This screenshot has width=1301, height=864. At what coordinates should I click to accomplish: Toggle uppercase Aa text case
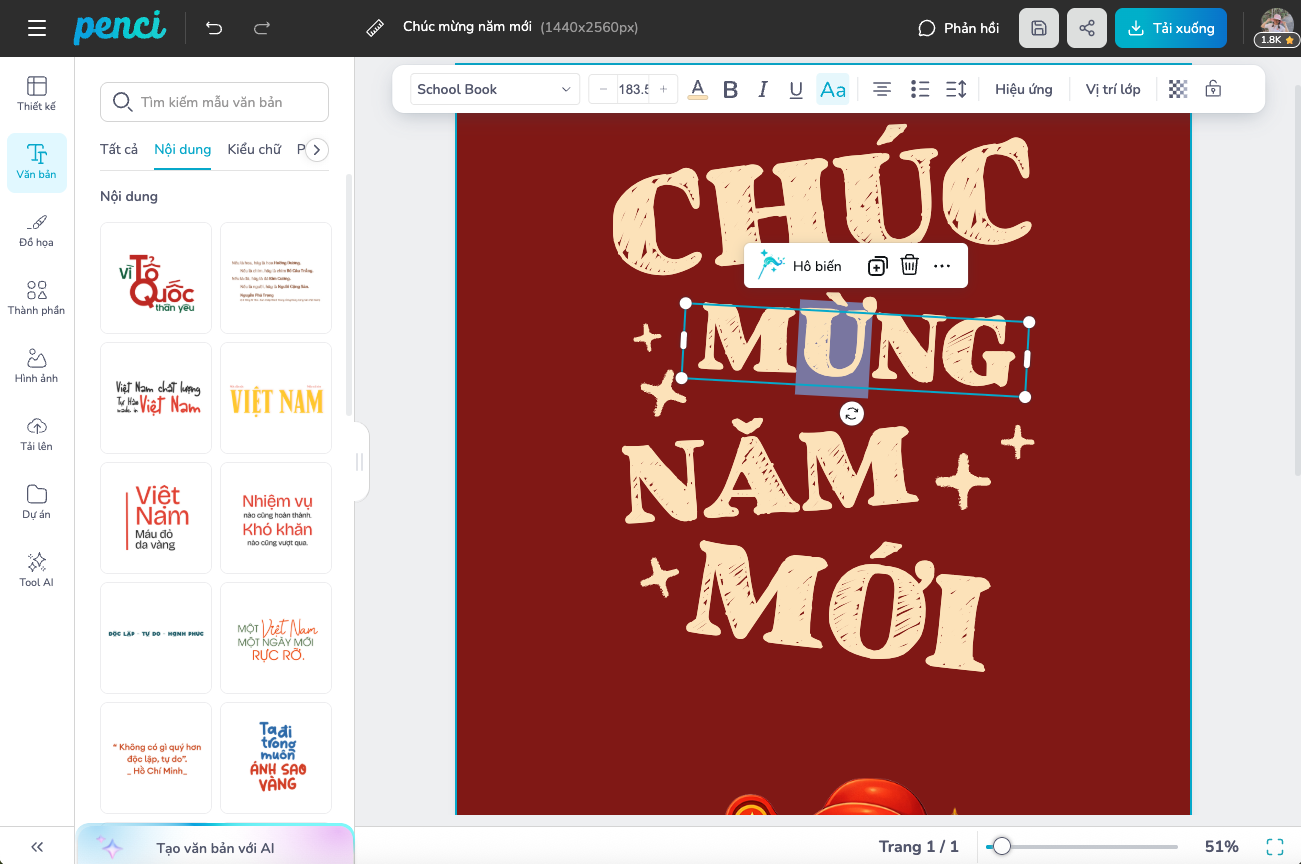[x=832, y=90]
